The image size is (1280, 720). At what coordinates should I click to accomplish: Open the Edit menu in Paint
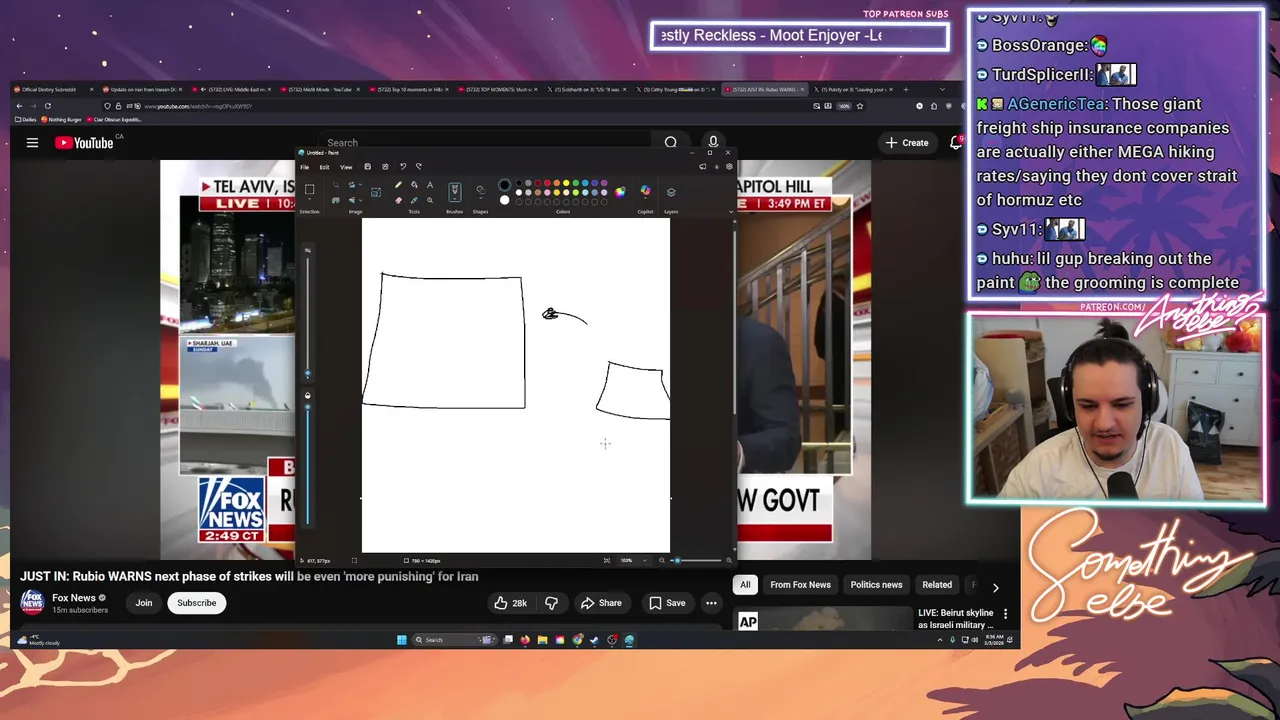pos(324,167)
